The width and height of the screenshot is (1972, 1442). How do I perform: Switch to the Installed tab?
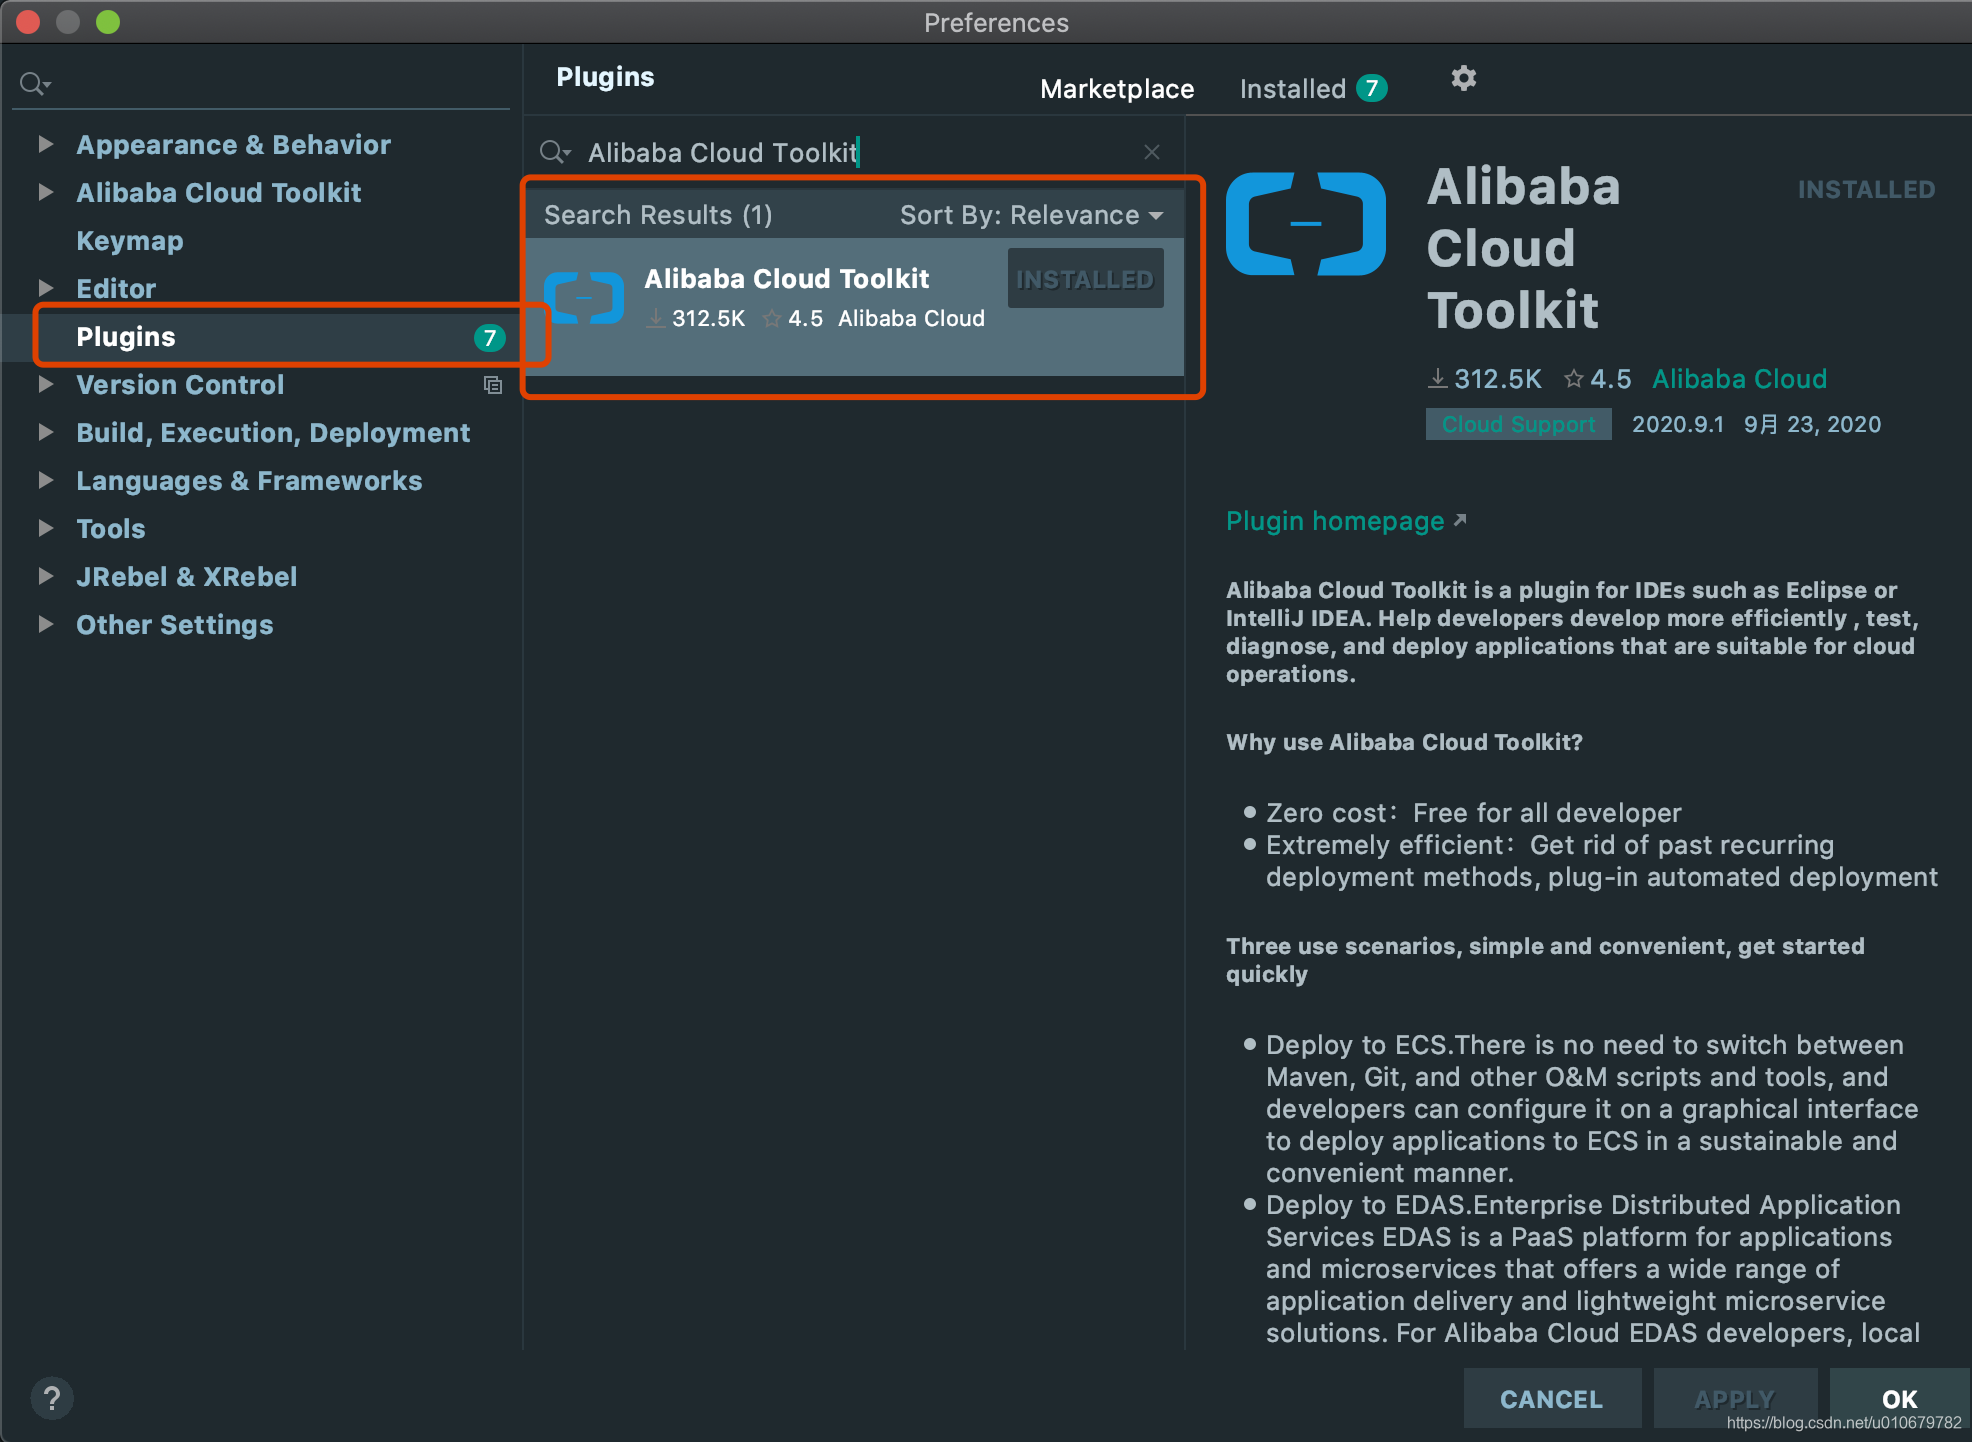pyautogui.click(x=1292, y=89)
